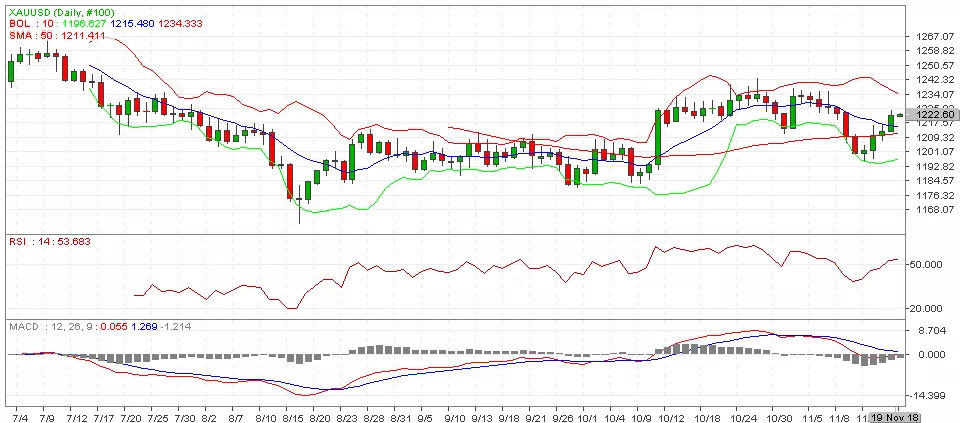Click the RSI 14 indicator label
The image size is (960, 423).
[x=26, y=242]
